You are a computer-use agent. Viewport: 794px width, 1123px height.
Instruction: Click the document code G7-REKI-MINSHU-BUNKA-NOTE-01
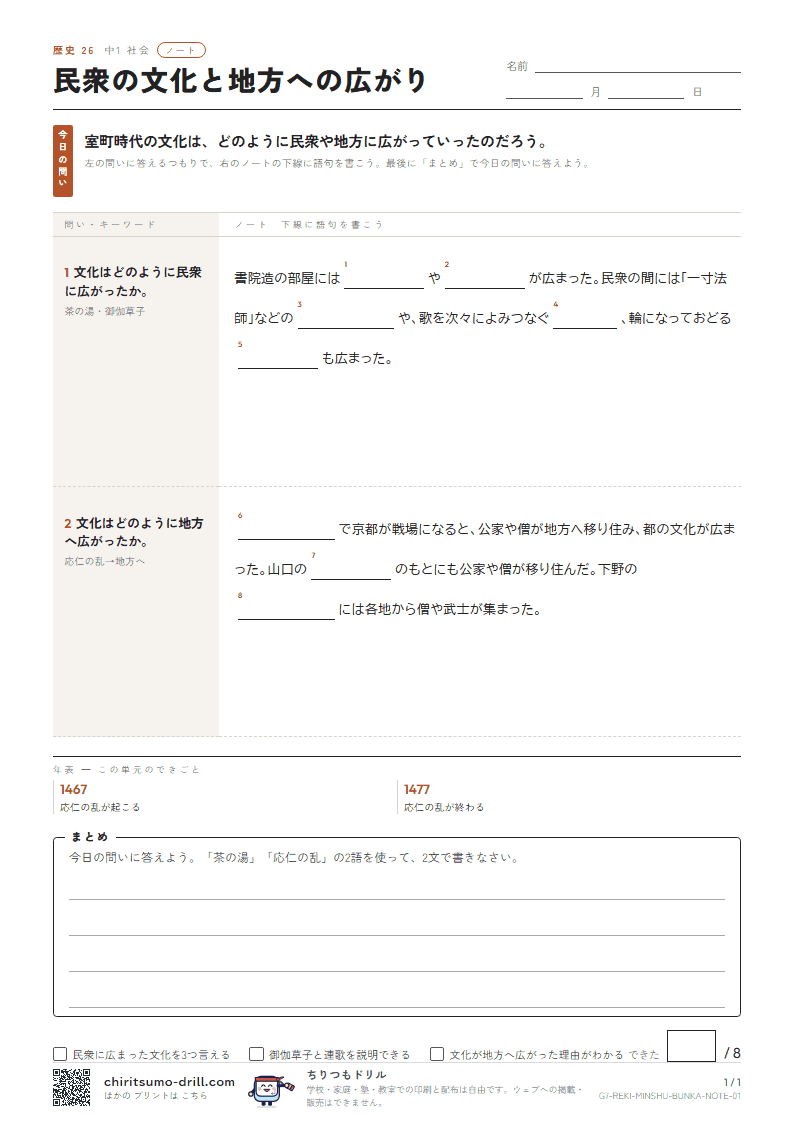tap(669, 1096)
